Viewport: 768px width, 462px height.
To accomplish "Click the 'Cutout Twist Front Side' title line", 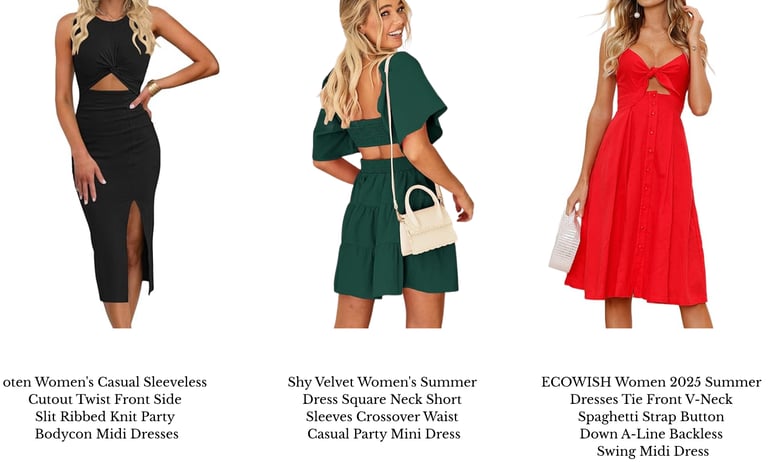I will (105, 399).
